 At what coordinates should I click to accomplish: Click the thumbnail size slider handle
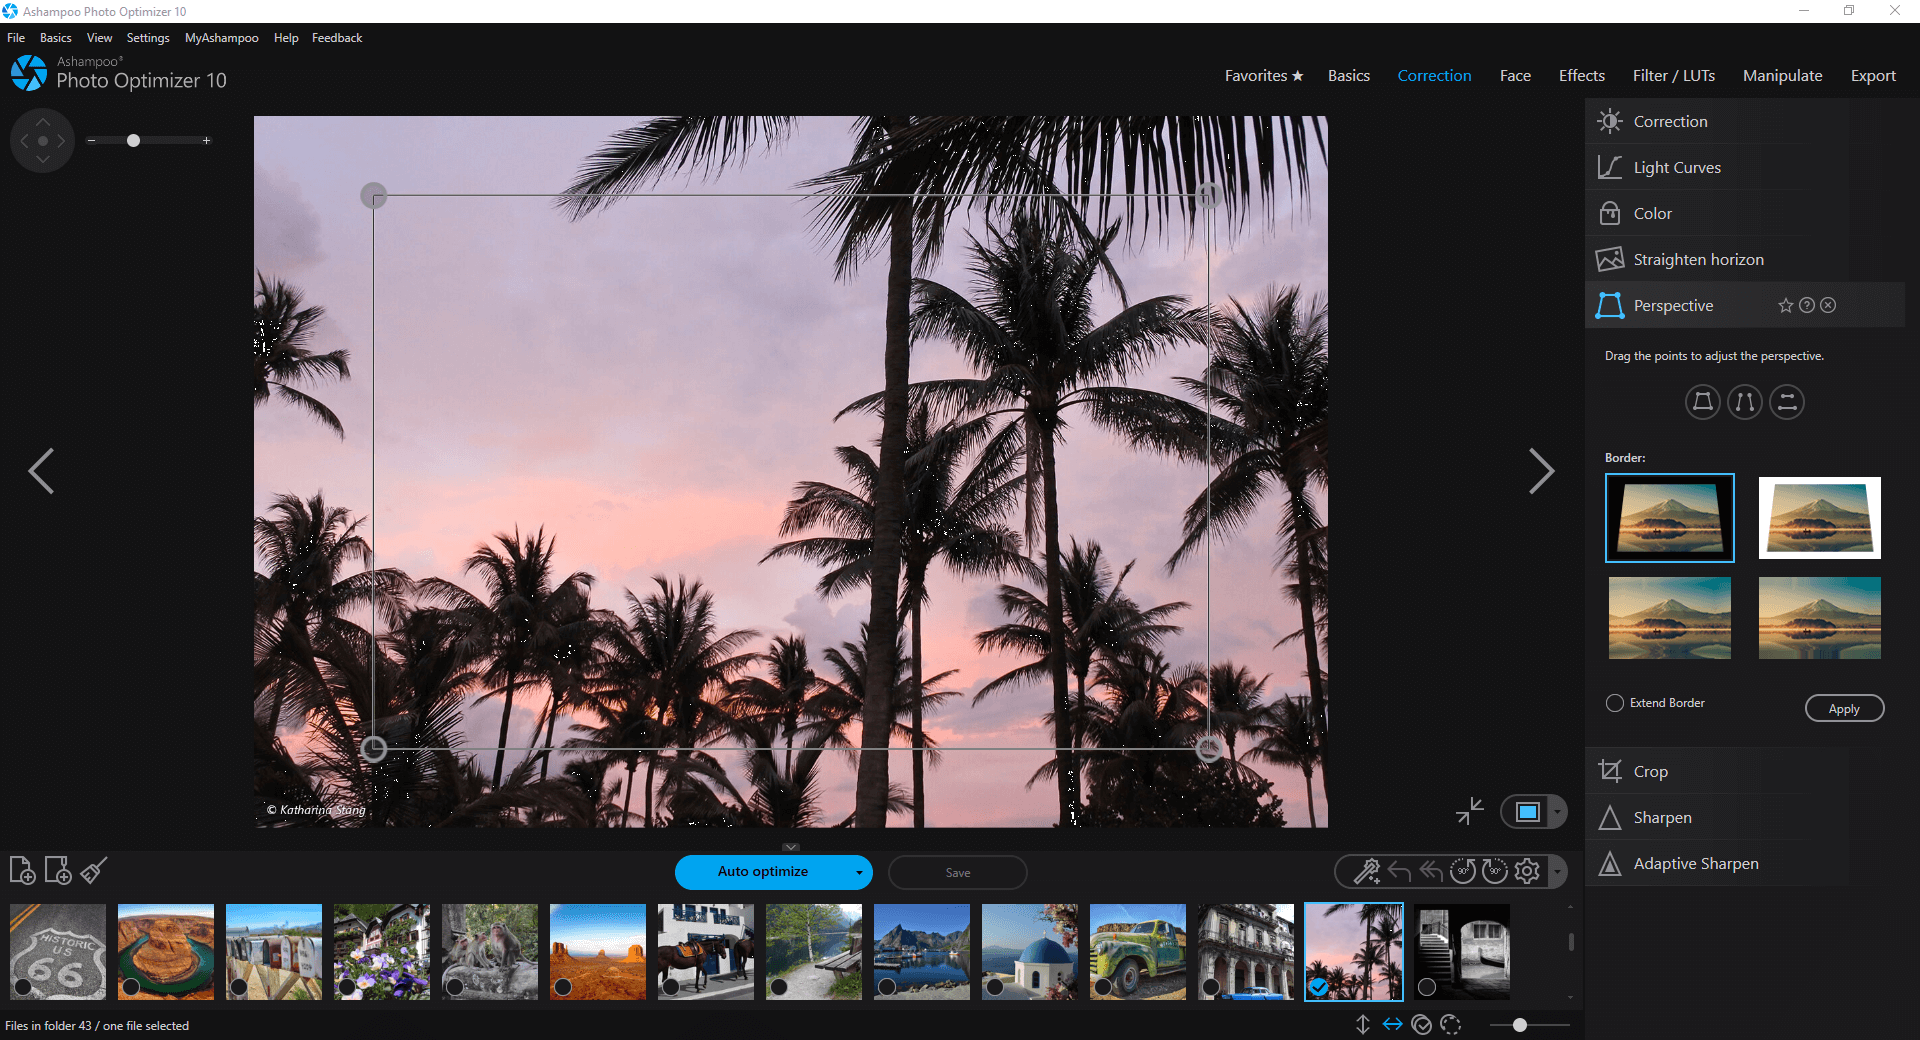tap(1519, 1025)
